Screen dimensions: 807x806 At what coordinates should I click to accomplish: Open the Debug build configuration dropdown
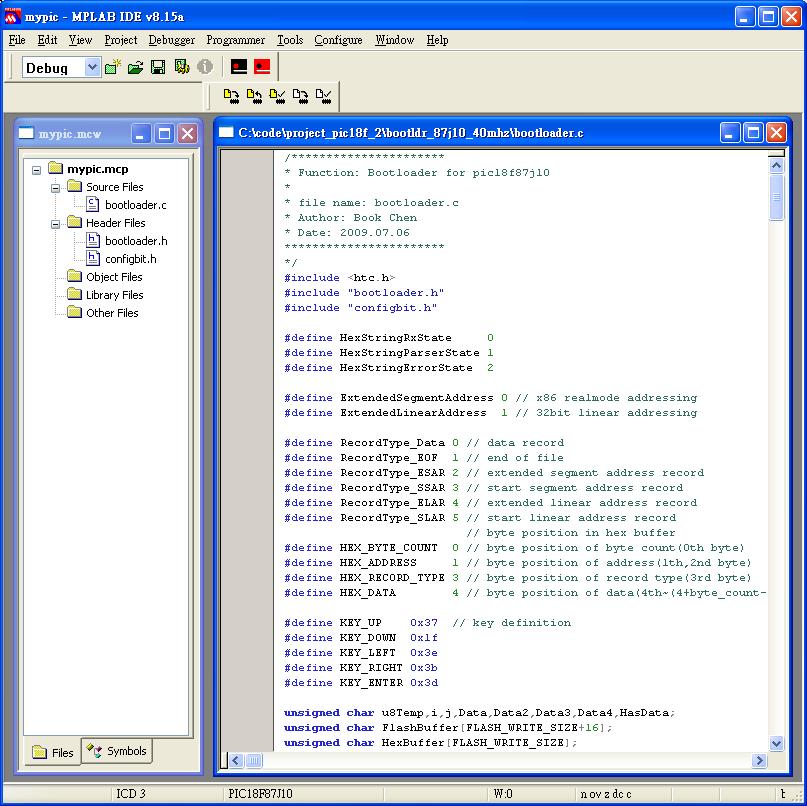93,67
